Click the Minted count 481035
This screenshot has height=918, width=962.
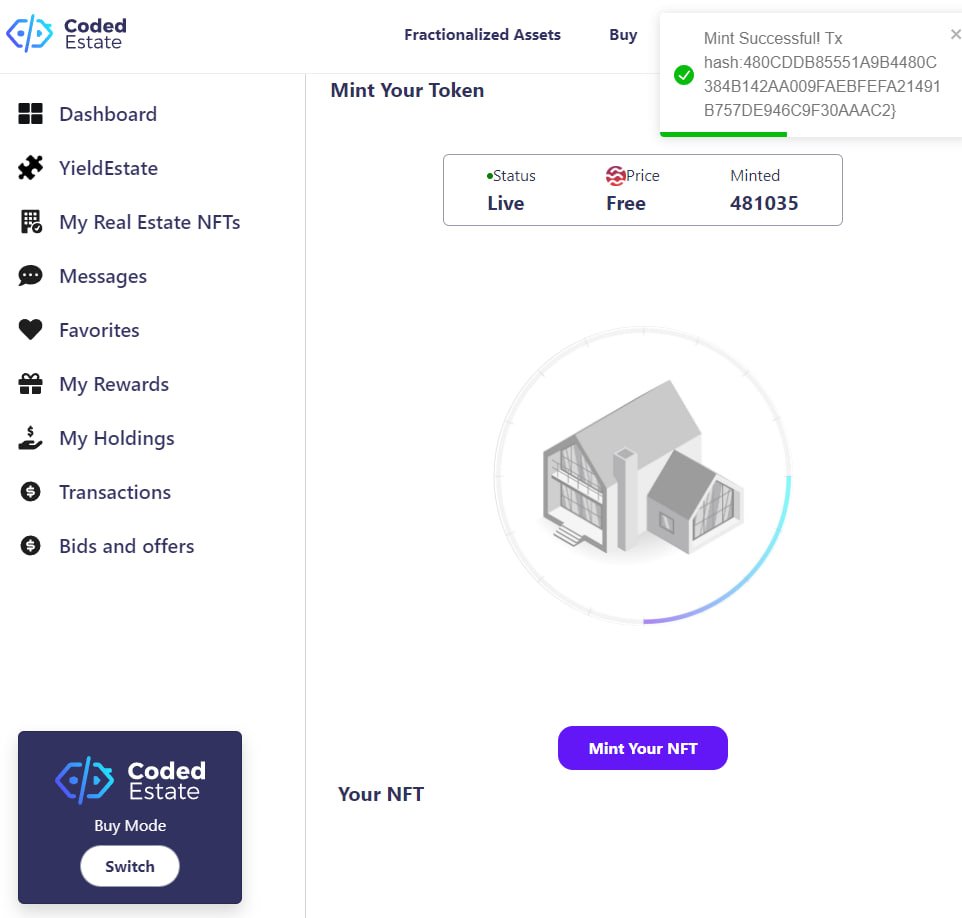[x=764, y=203]
